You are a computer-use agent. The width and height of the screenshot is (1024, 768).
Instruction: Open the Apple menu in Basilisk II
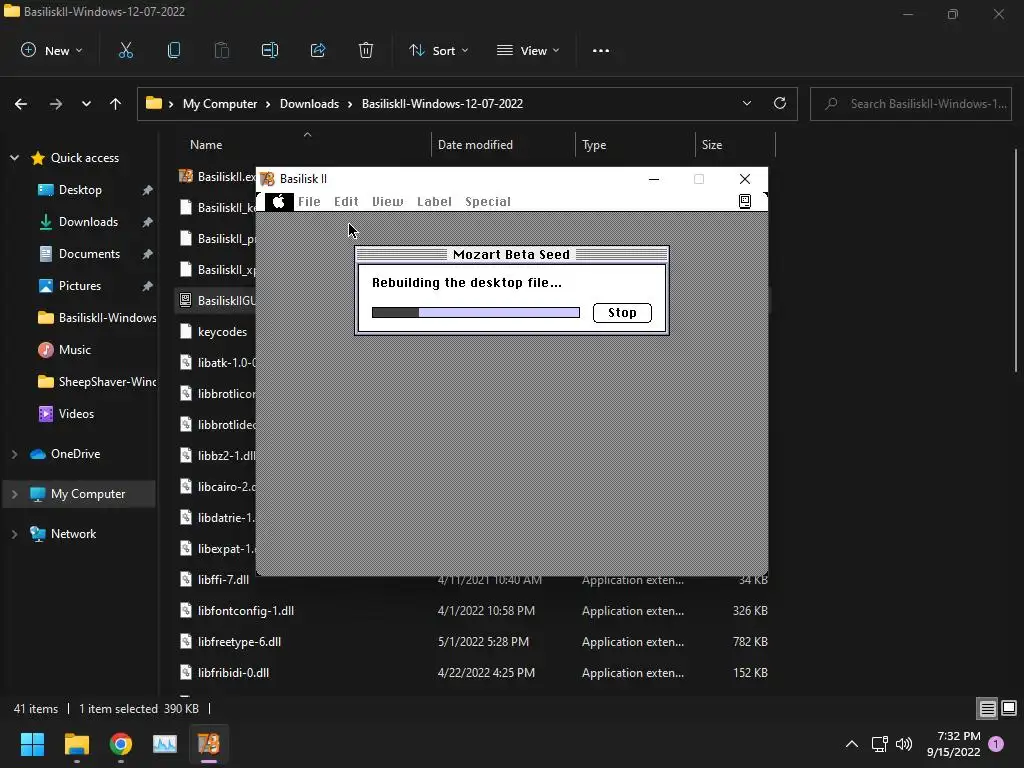[x=279, y=202]
